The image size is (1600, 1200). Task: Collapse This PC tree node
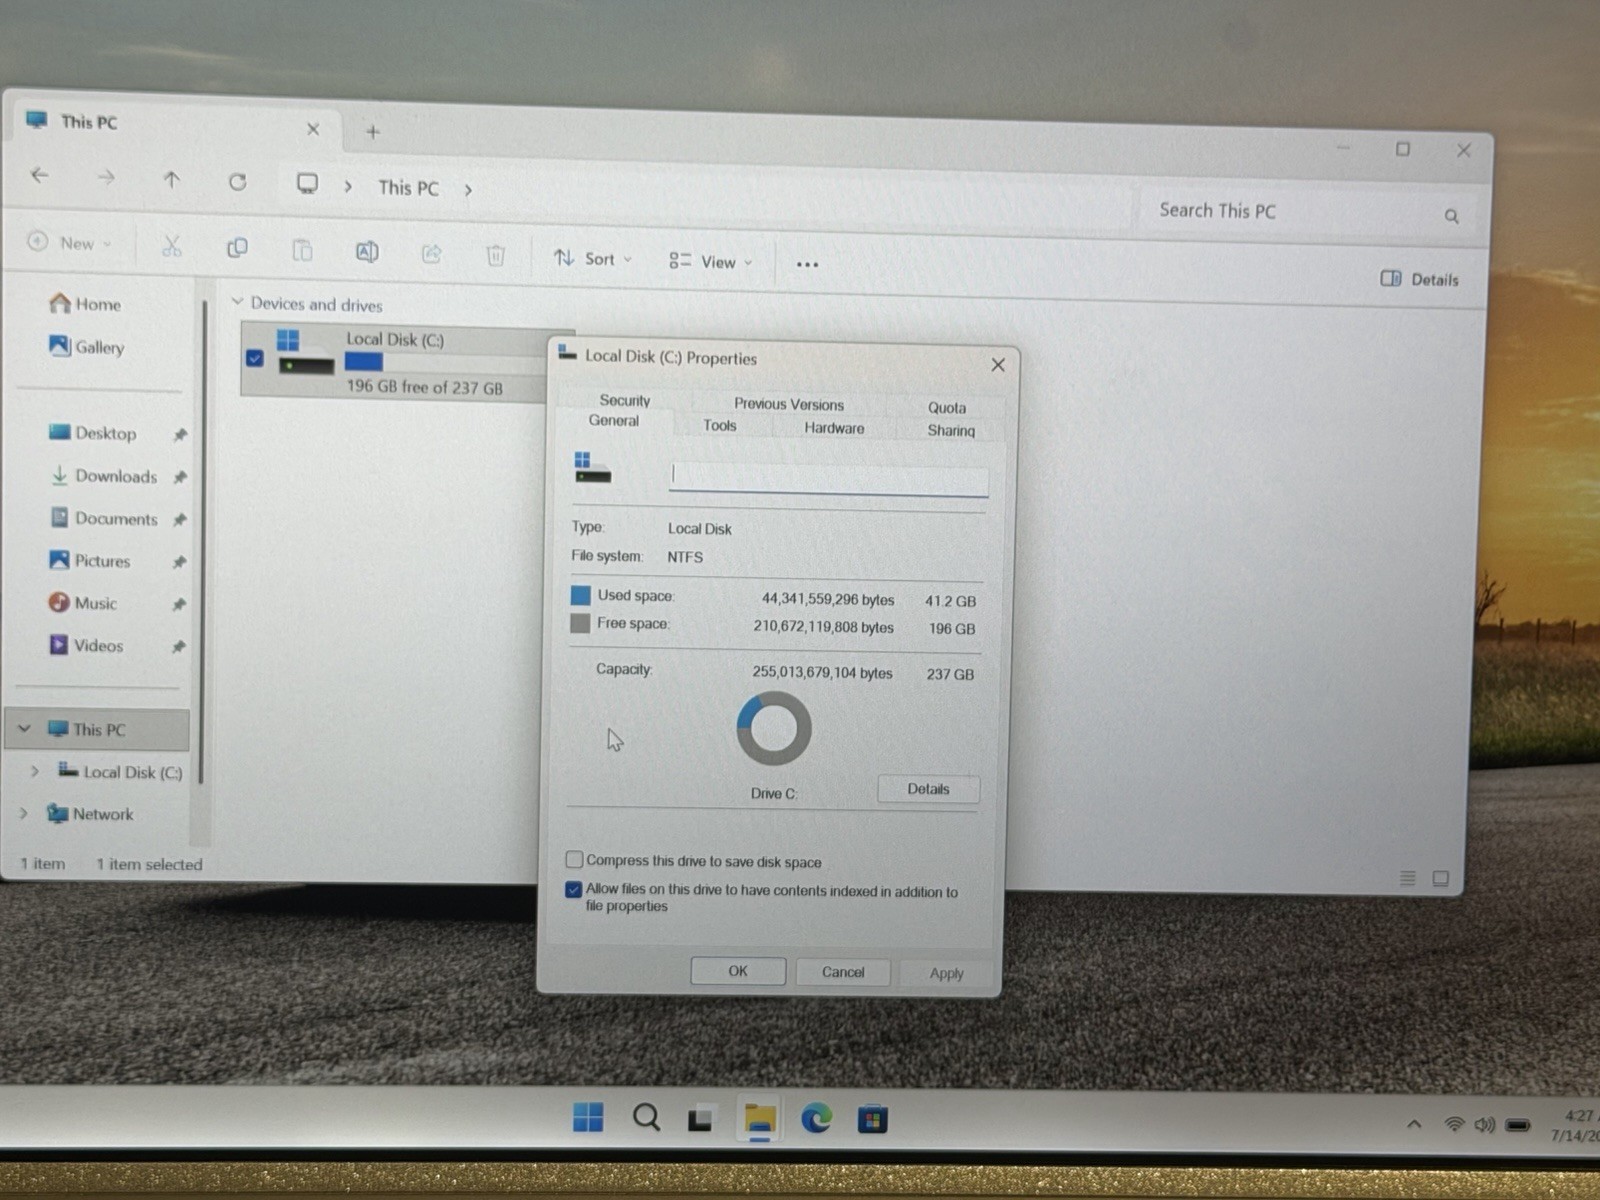coord(24,728)
